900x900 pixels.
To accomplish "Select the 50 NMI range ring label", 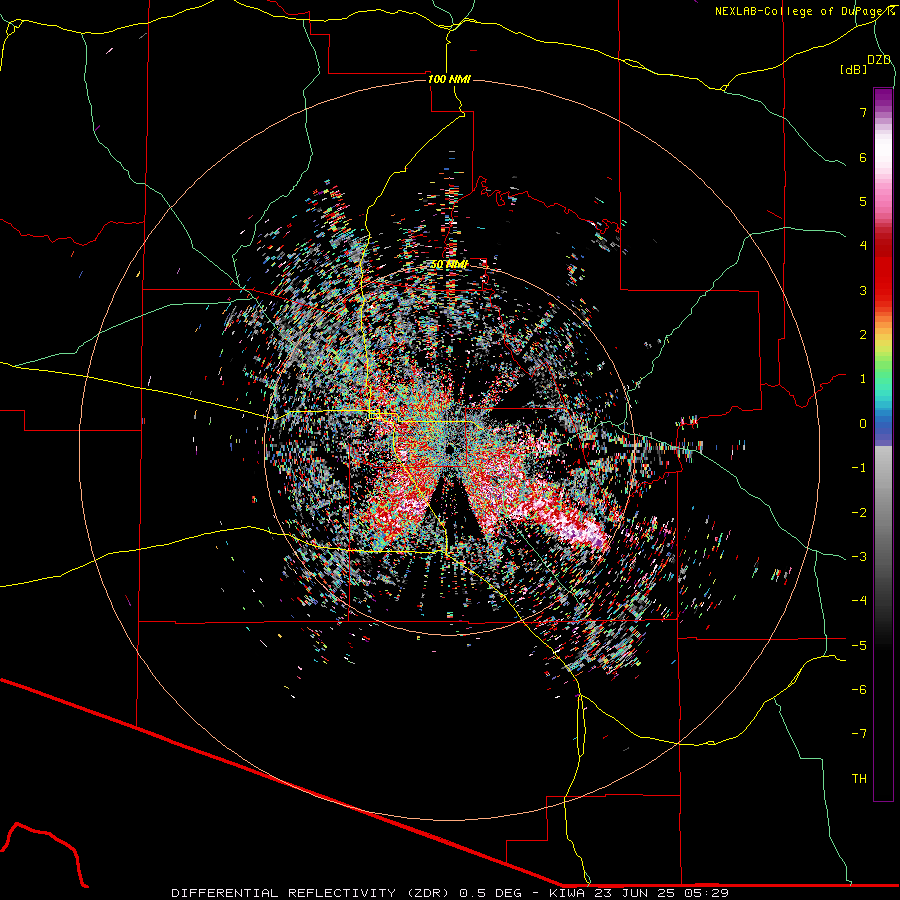I will tap(449, 265).
